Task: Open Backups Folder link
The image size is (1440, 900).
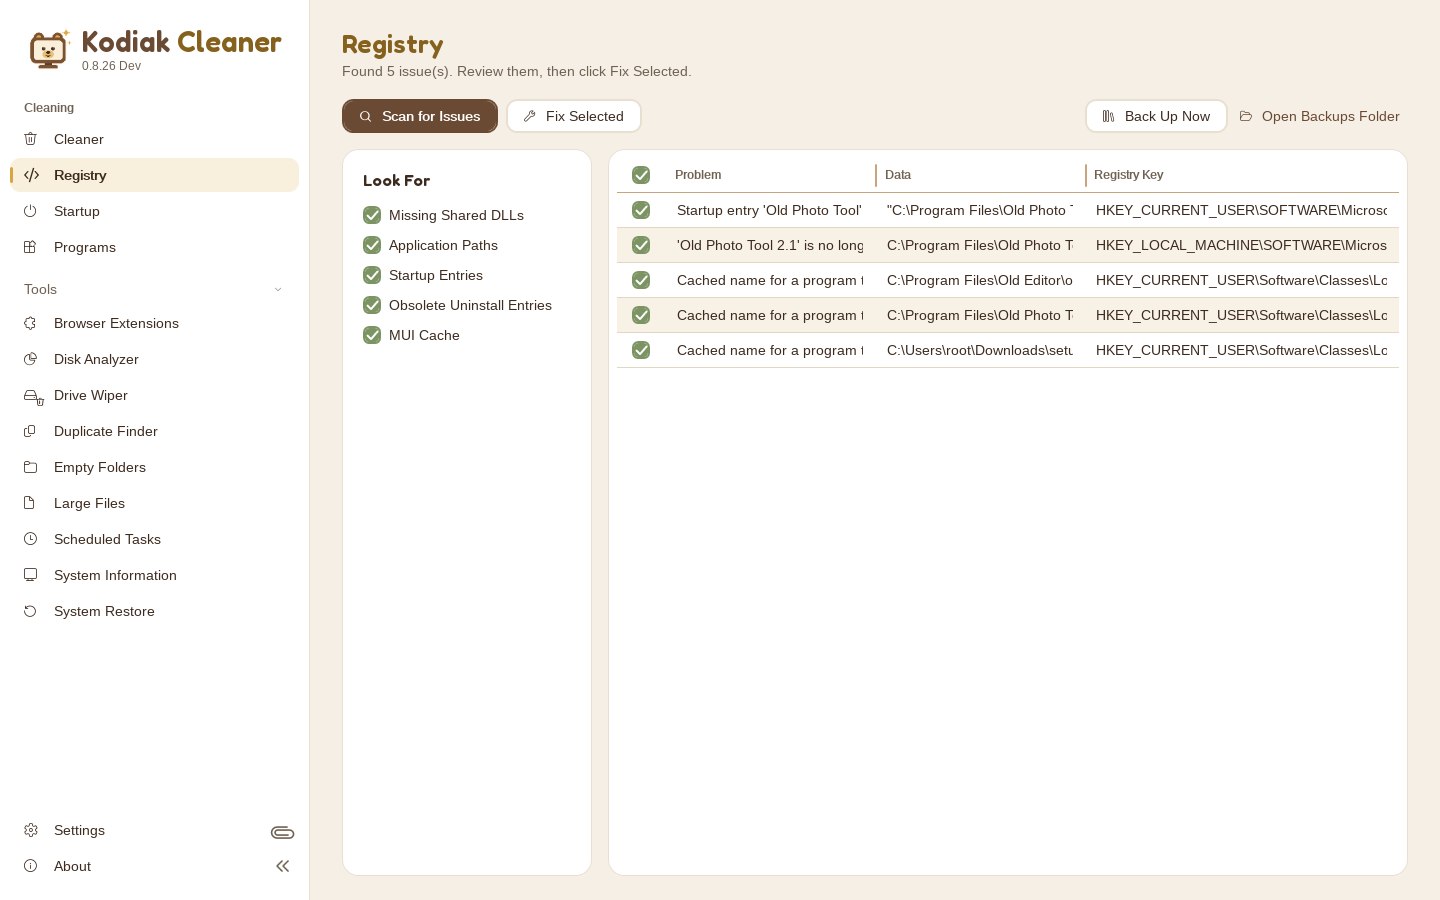Action: click(1319, 116)
